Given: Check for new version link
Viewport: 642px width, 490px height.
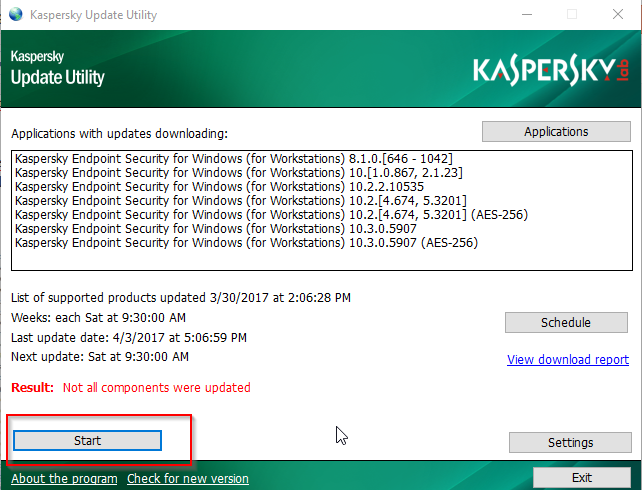Looking at the screenshot, I should (188, 479).
